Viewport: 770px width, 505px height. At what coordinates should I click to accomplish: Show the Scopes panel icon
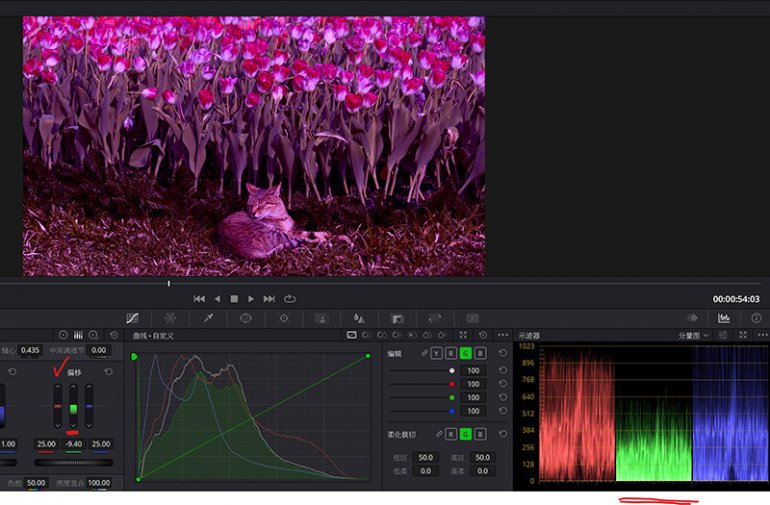pyautogui.click(x=723, y=318)
